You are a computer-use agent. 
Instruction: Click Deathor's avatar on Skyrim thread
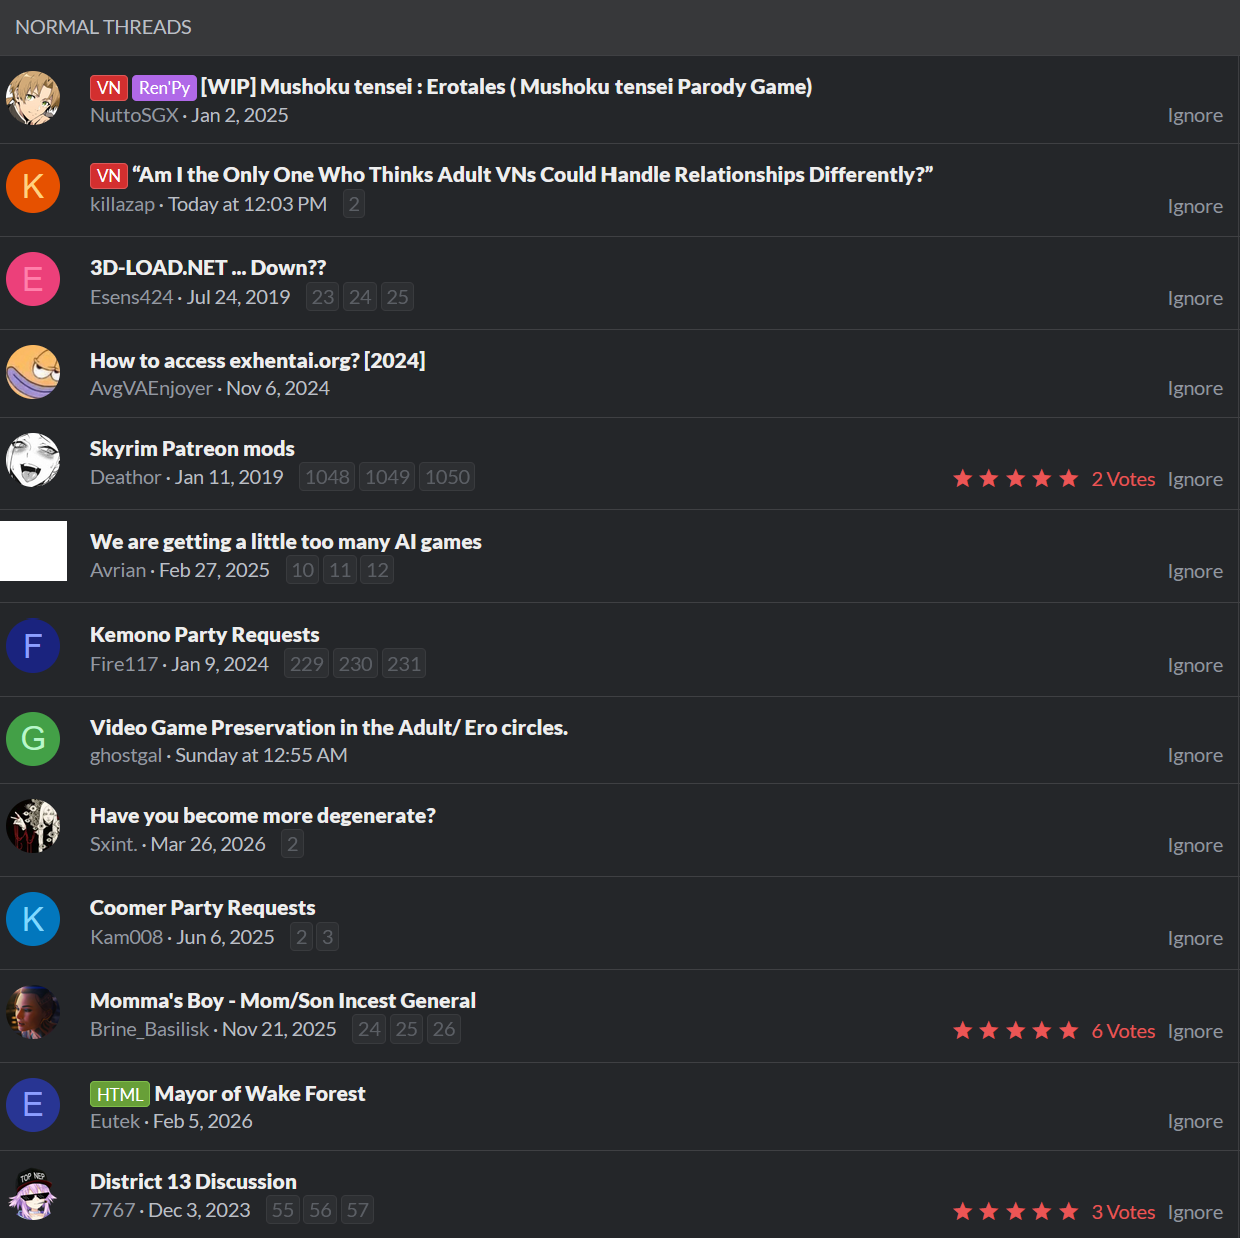33,460
